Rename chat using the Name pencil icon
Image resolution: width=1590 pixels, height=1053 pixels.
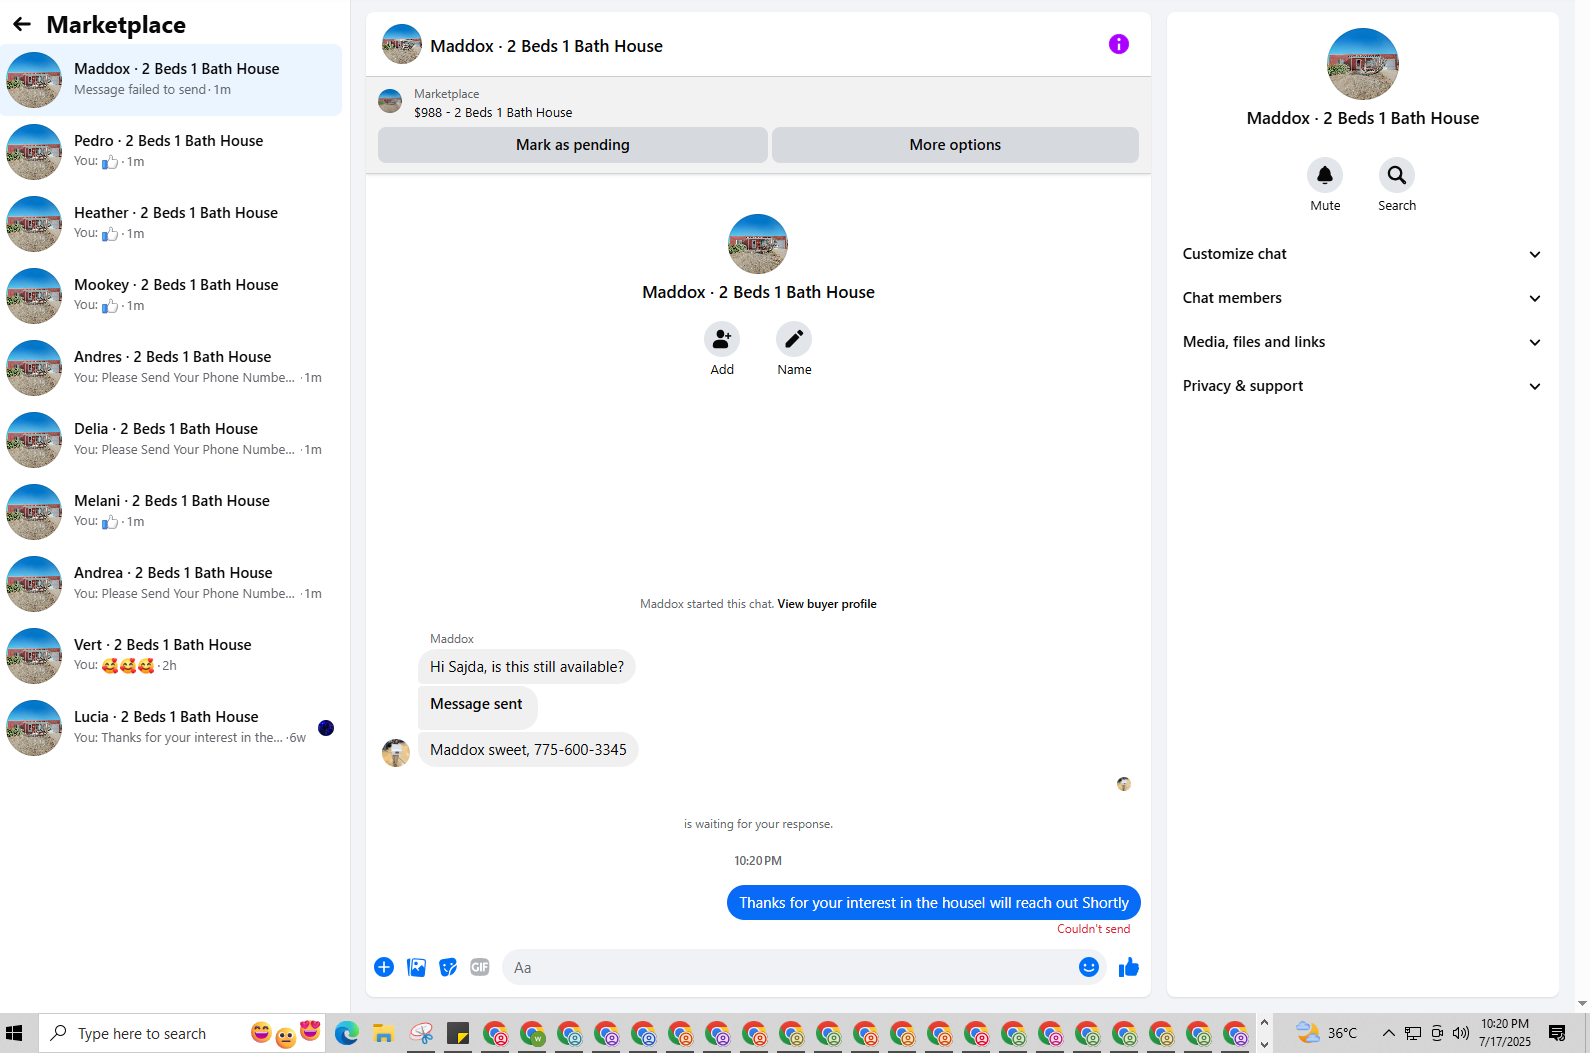(794, 340)
